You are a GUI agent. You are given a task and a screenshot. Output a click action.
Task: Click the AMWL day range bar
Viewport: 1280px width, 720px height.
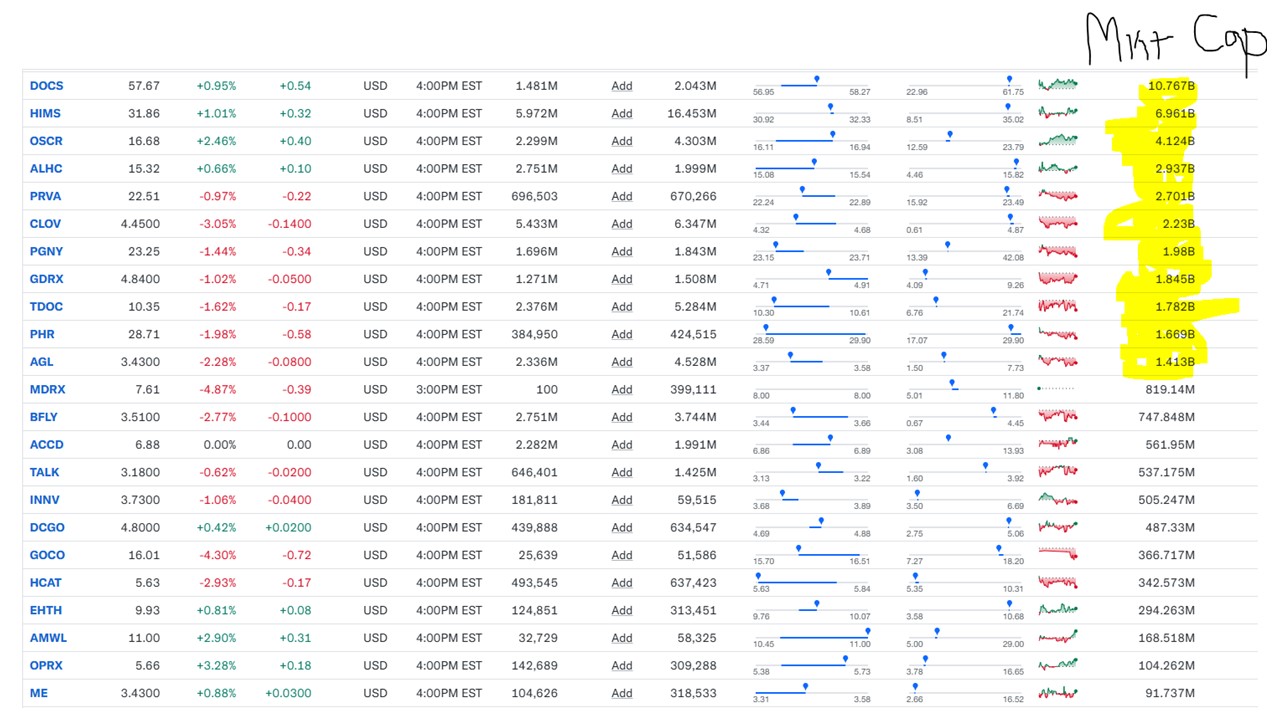811,638
